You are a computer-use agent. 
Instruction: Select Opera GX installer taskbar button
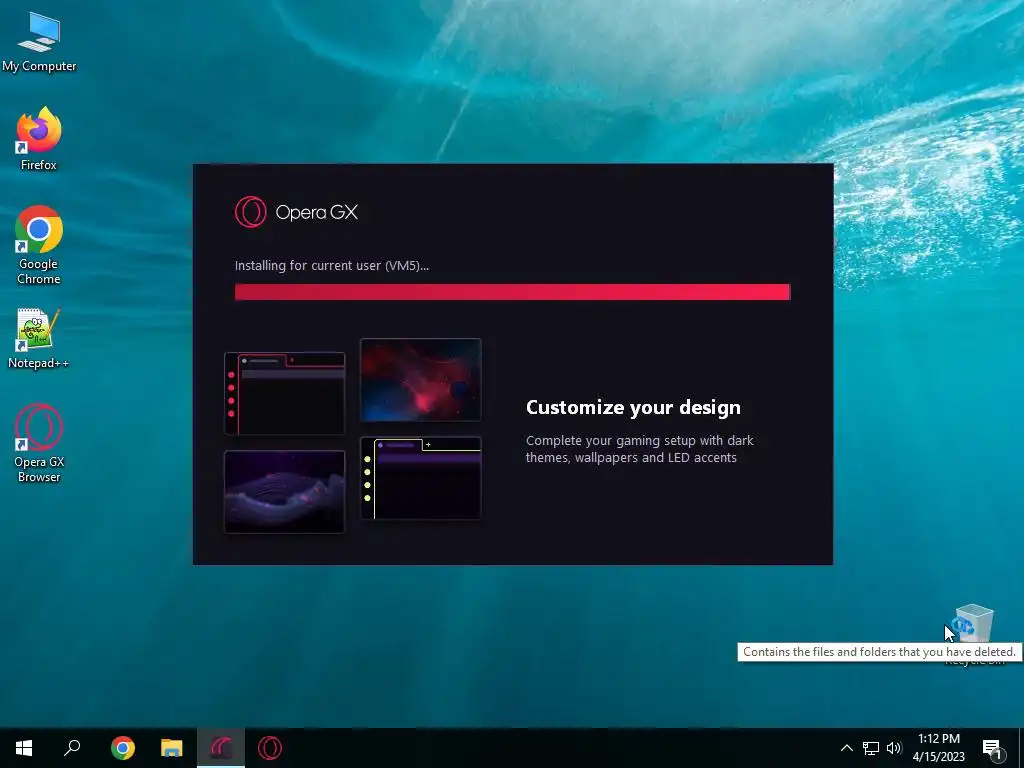coord(221,748)
